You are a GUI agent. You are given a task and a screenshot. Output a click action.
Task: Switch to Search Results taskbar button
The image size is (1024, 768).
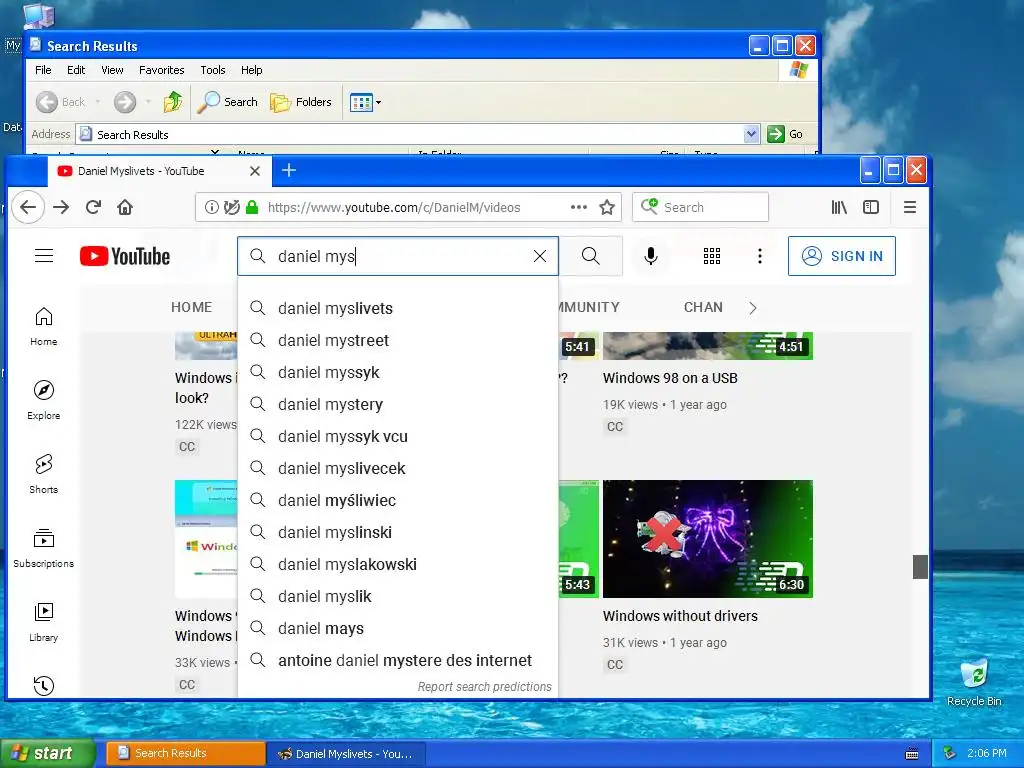(185, 753)
